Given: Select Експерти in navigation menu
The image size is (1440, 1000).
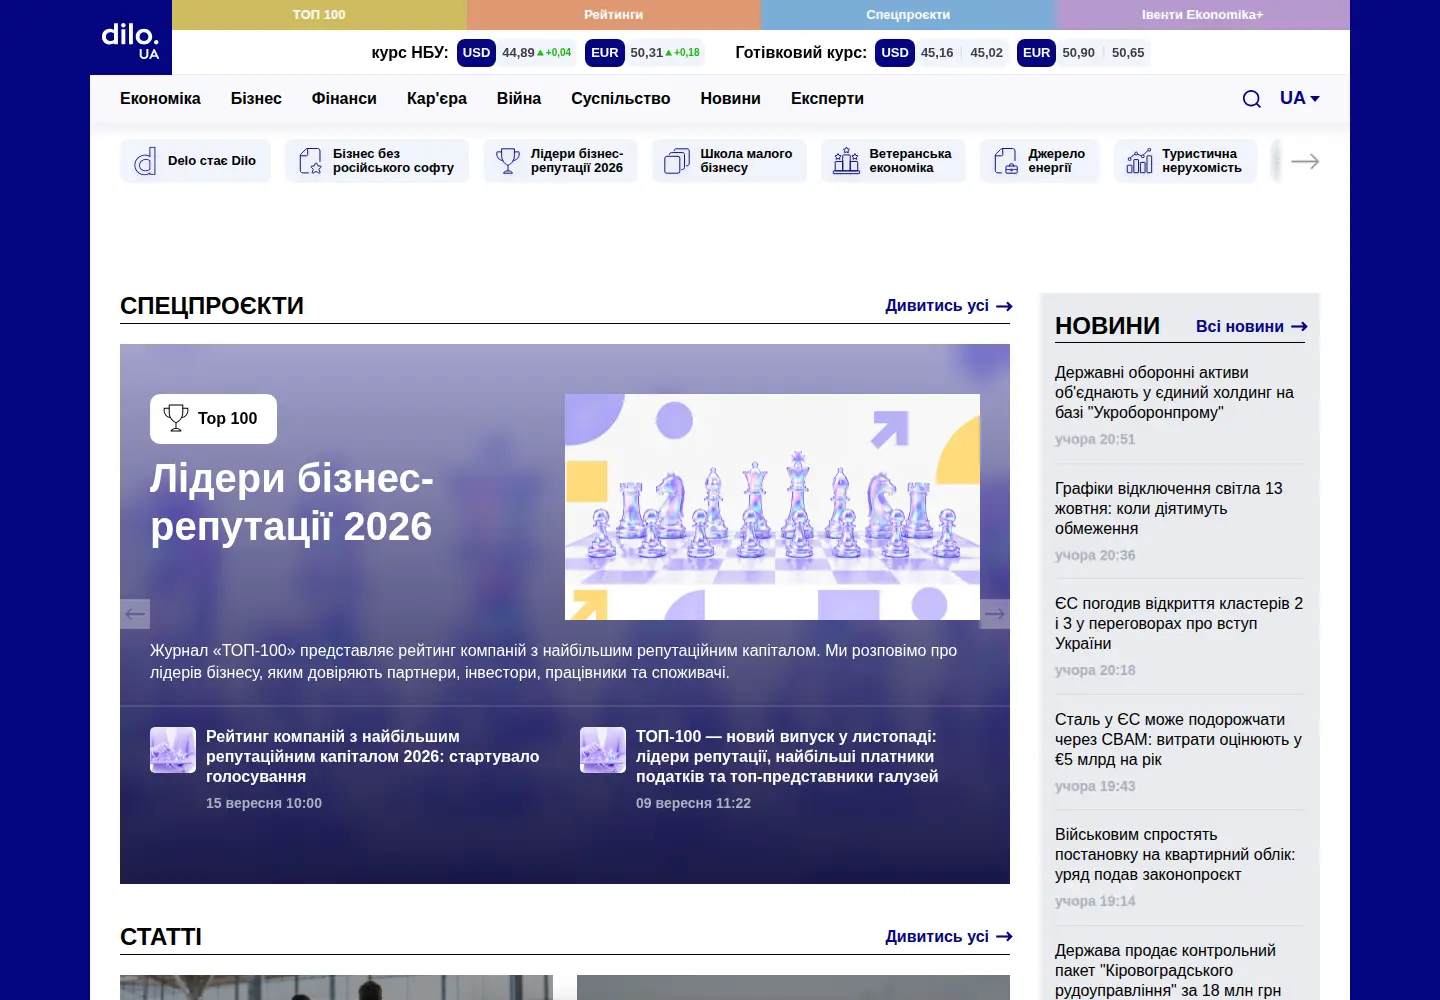Looking at the screenshot, I should 827,99.
